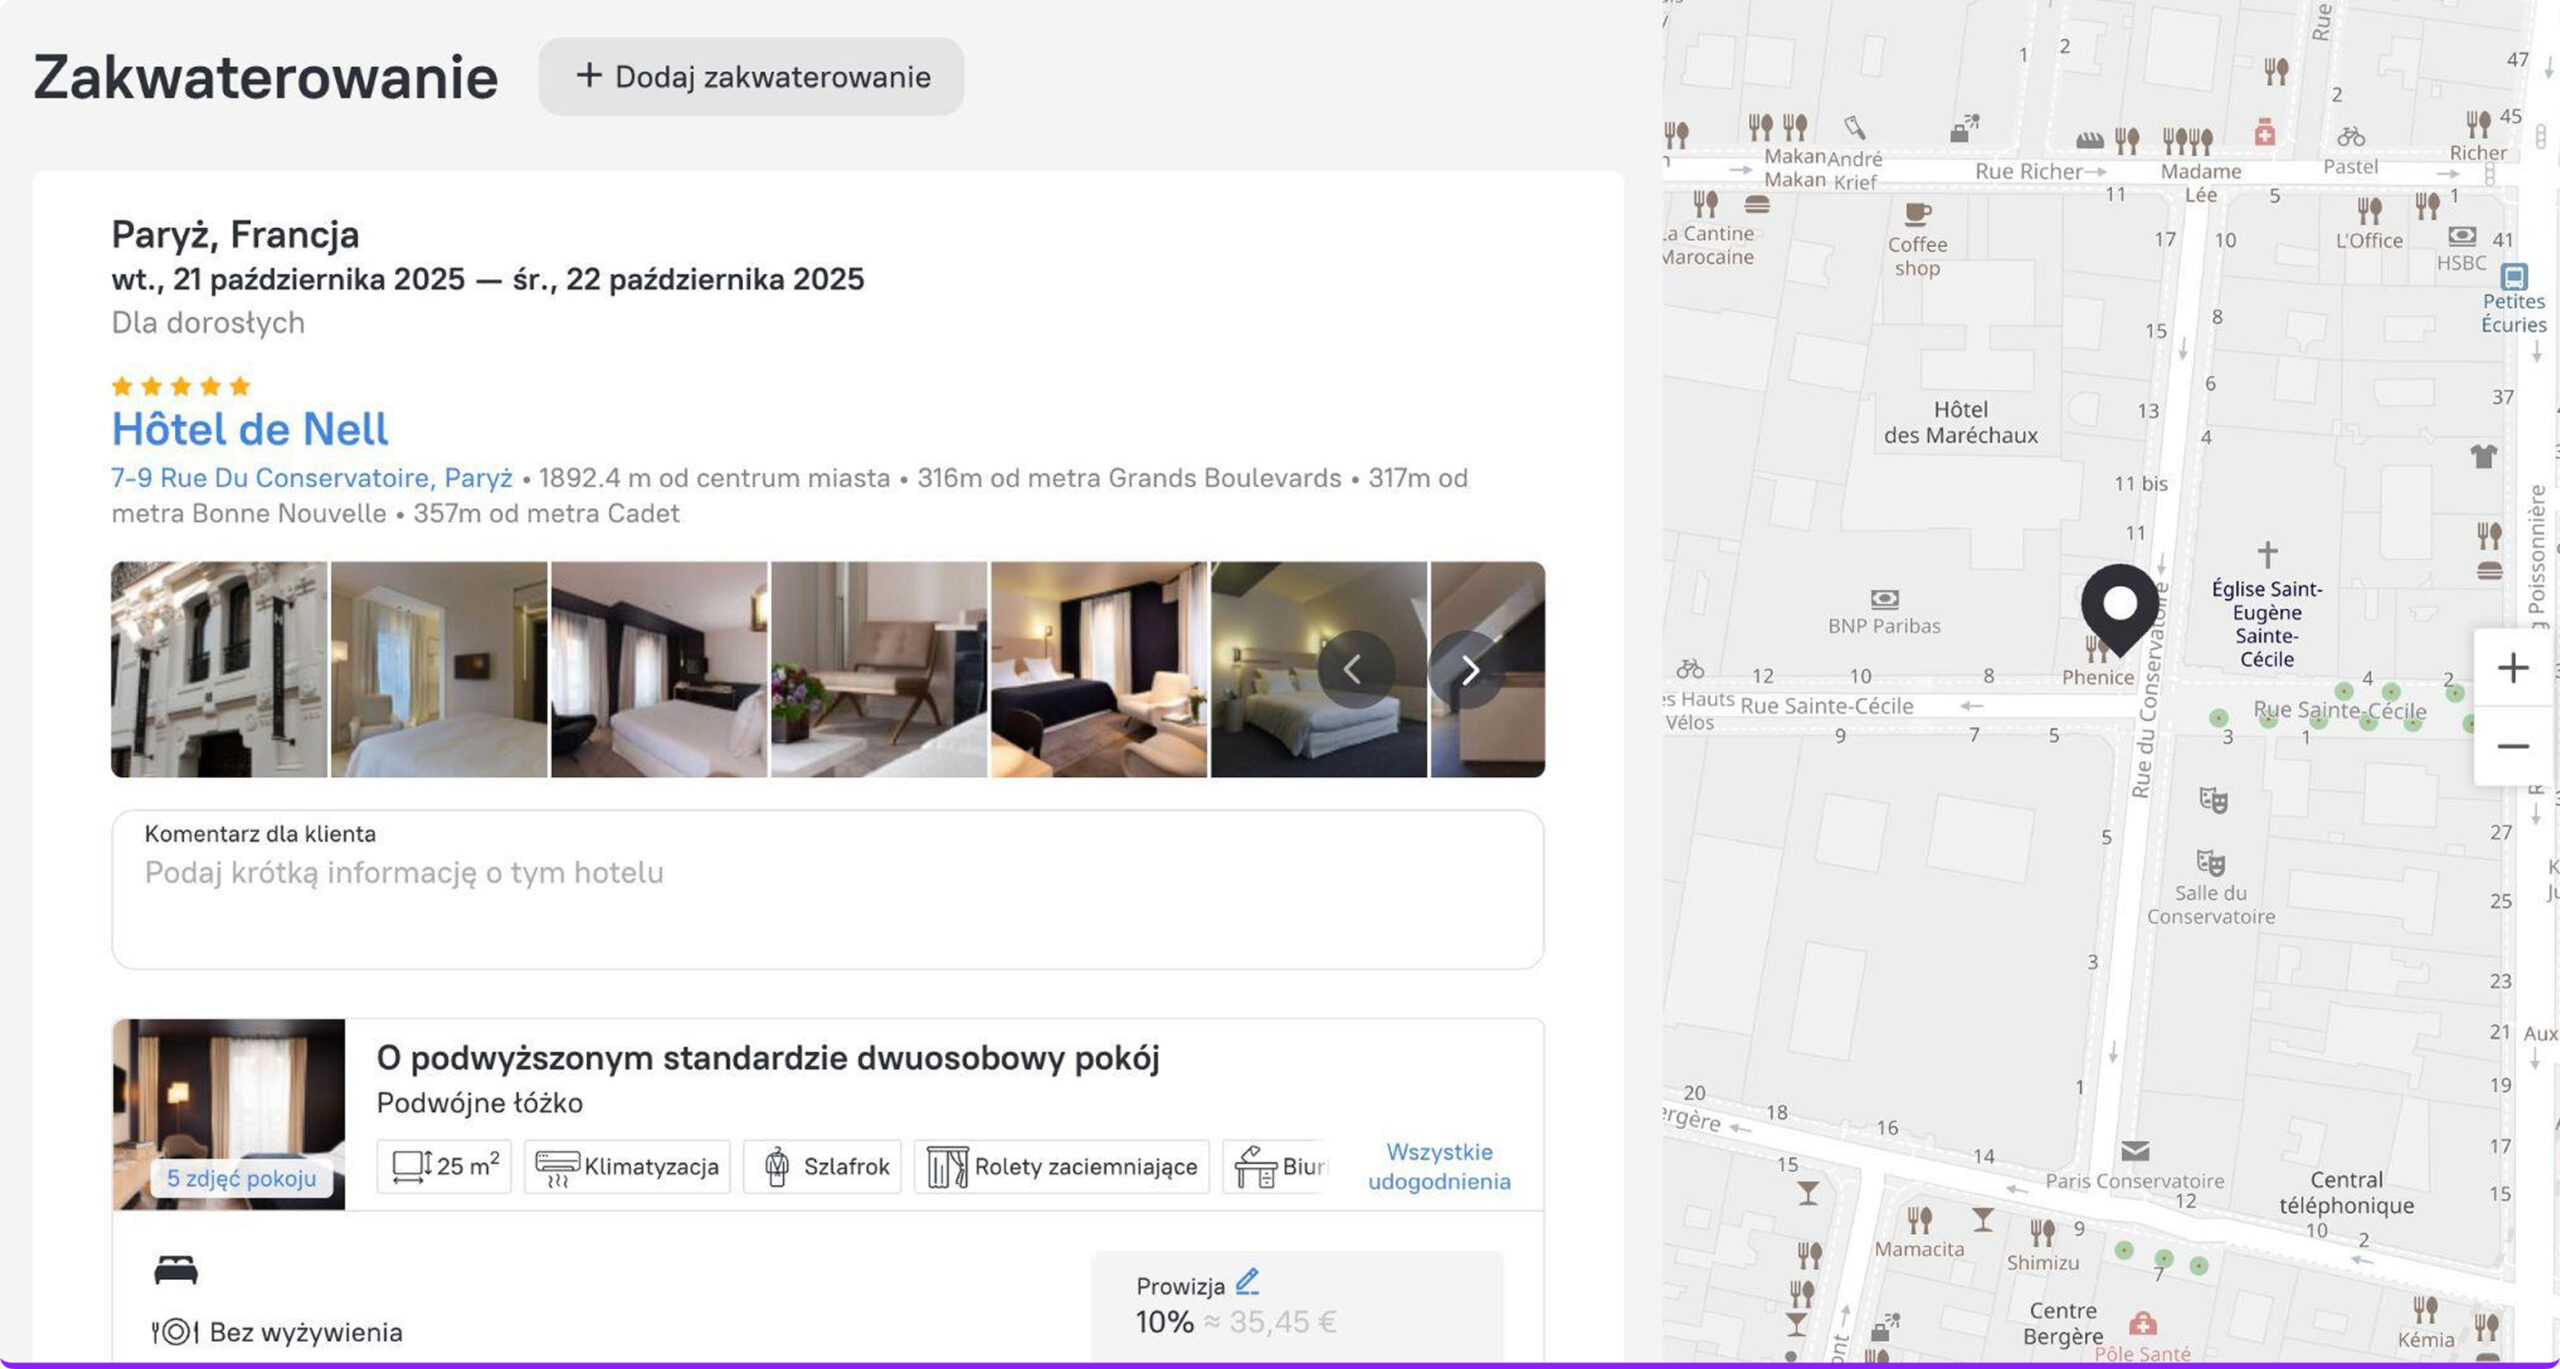Expand Wszystkie udogodnienia amenities list
Screen dimensions: 2560x1369
(x=1438, y=1166)
